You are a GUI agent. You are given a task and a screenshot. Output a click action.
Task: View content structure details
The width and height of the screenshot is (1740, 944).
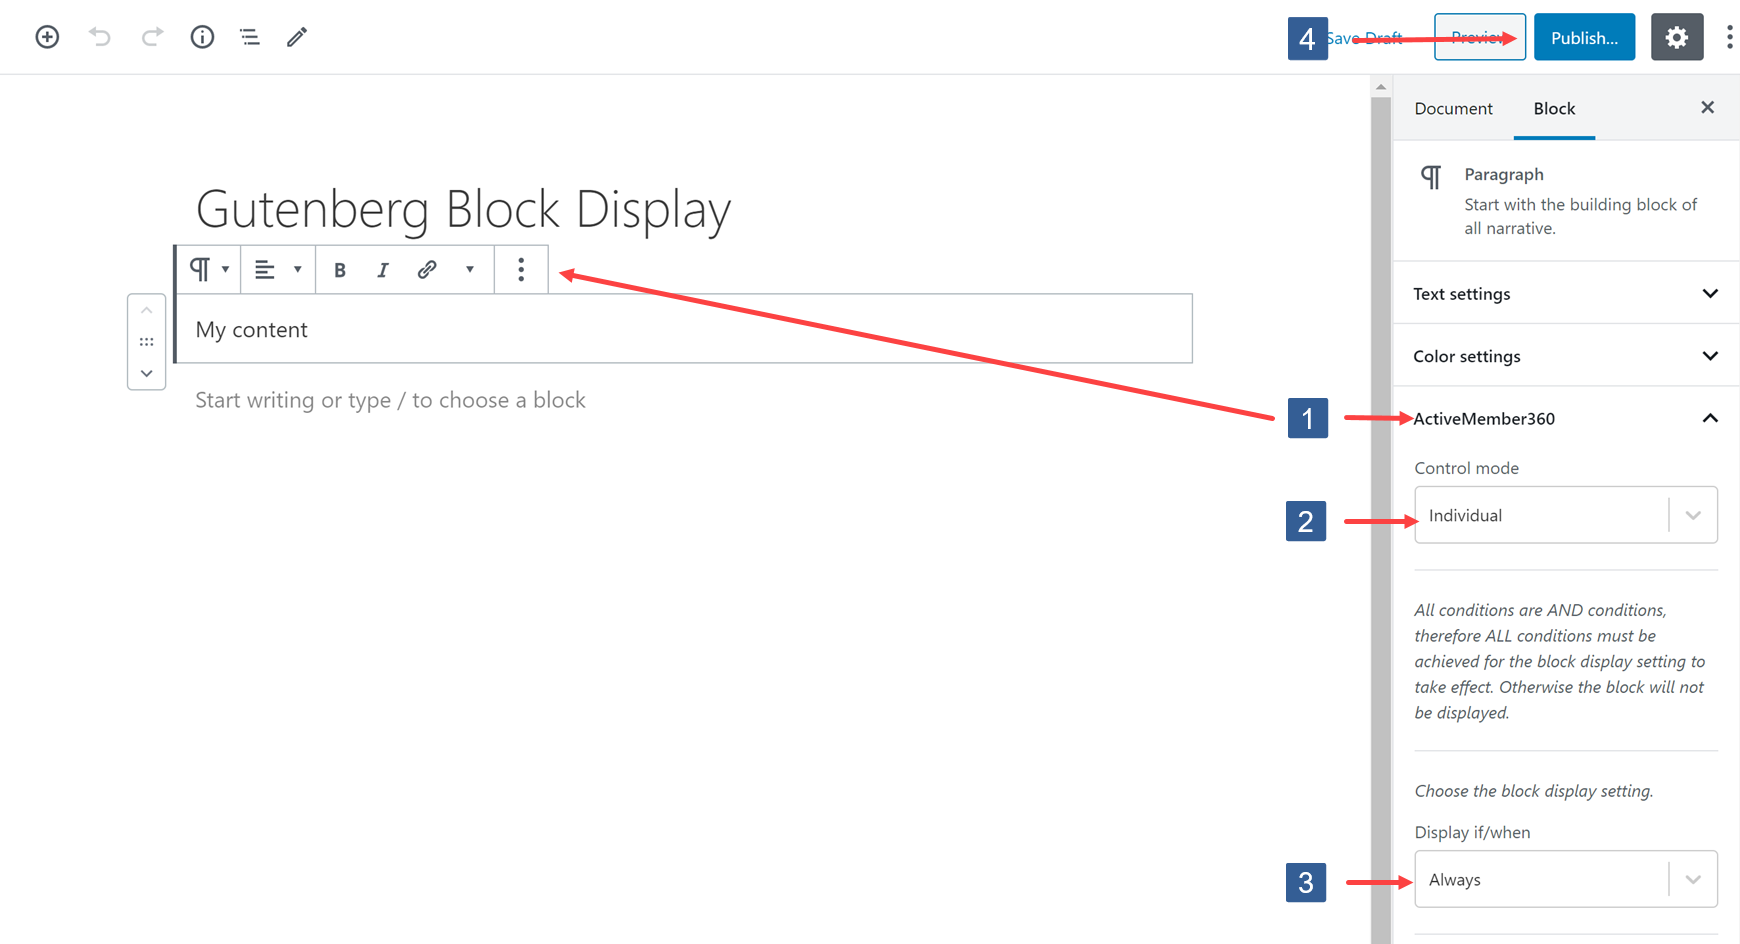click(202, 37)
